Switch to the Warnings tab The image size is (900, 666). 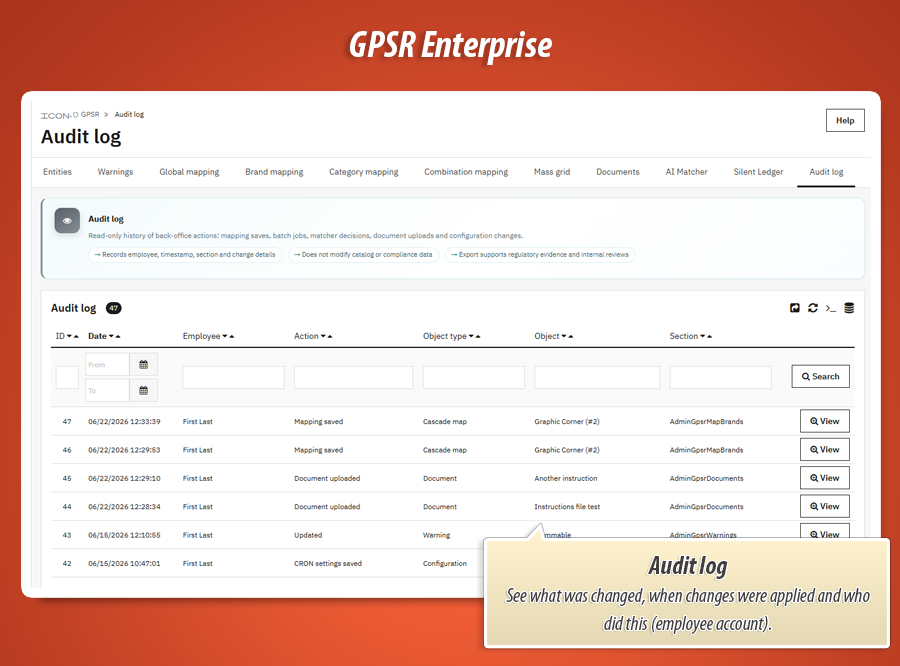[115, 172]
